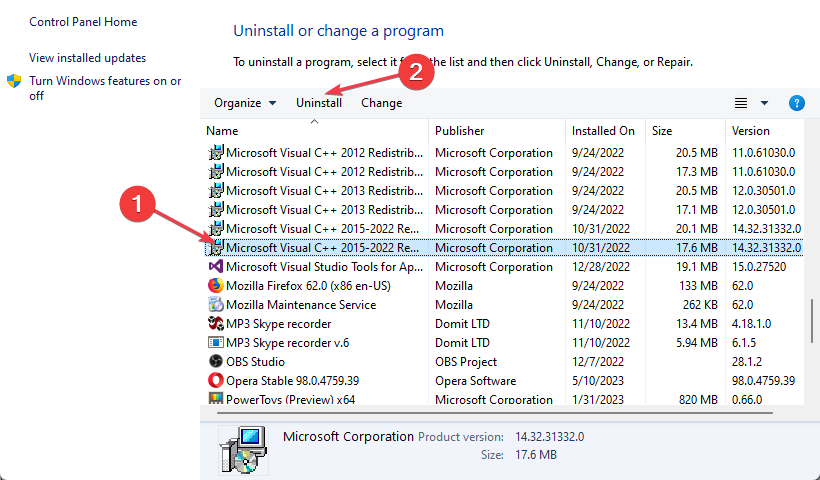The height and width of the screenshot is (480, 820).
Task: Sort by the Publisher column header
Action: pyautogui.click(x=496, y=131)
